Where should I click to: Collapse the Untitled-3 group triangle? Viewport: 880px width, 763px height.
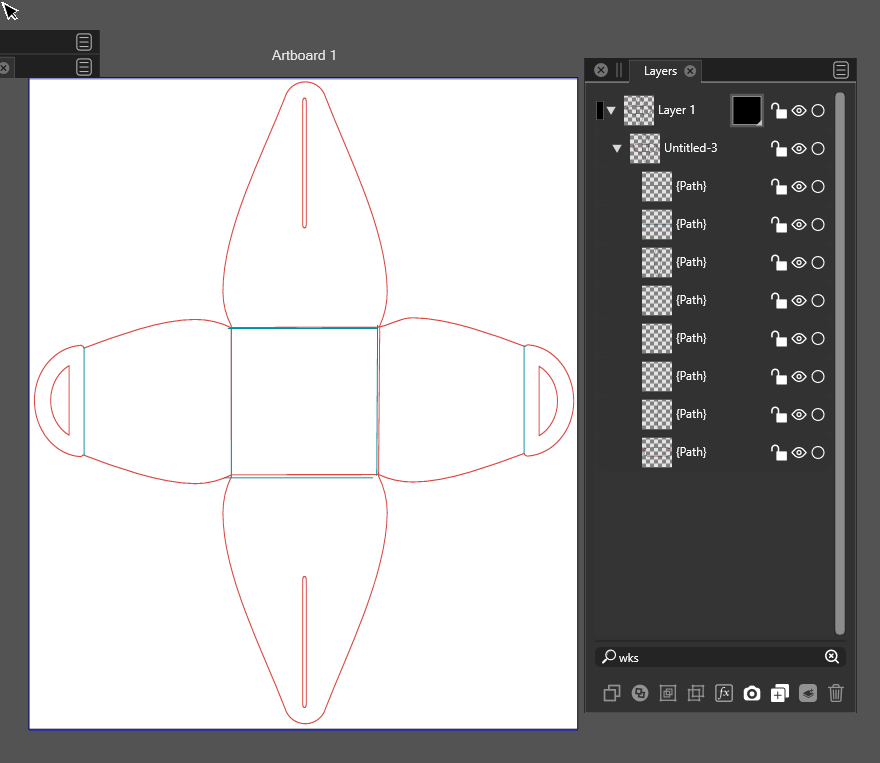click(x=617, y=149)
